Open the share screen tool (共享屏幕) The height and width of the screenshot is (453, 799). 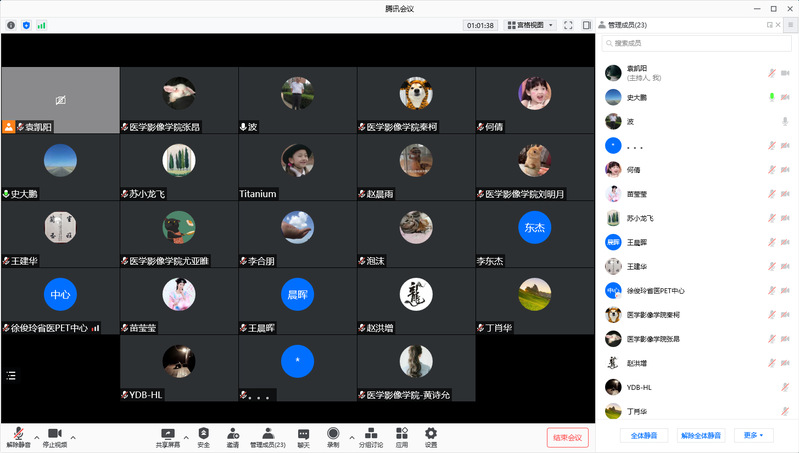click(x=168, y=436)
